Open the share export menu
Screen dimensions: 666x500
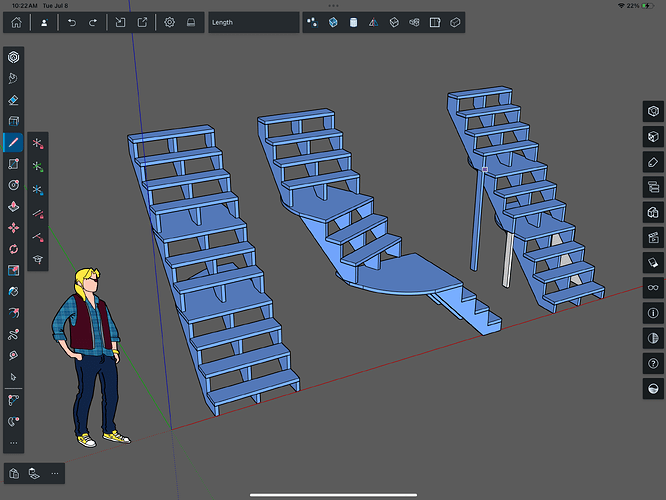142,21
